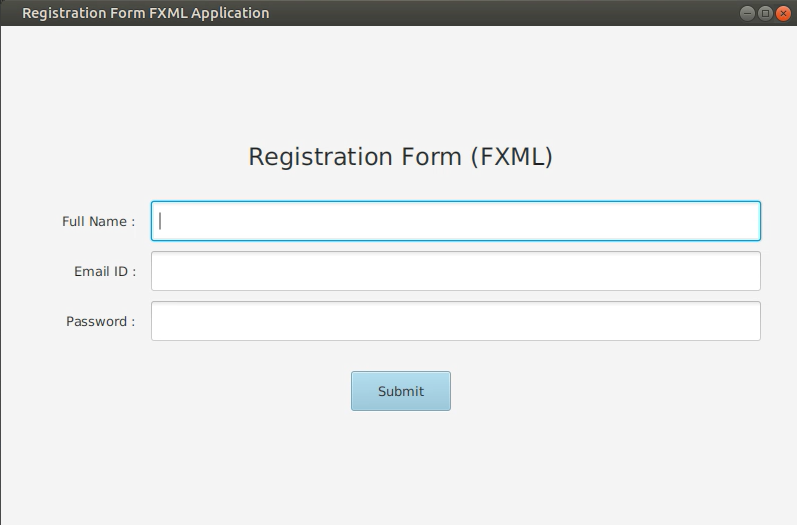
Task: Click the word "Registration" in the form heading
Action: (x=320, y=157)
